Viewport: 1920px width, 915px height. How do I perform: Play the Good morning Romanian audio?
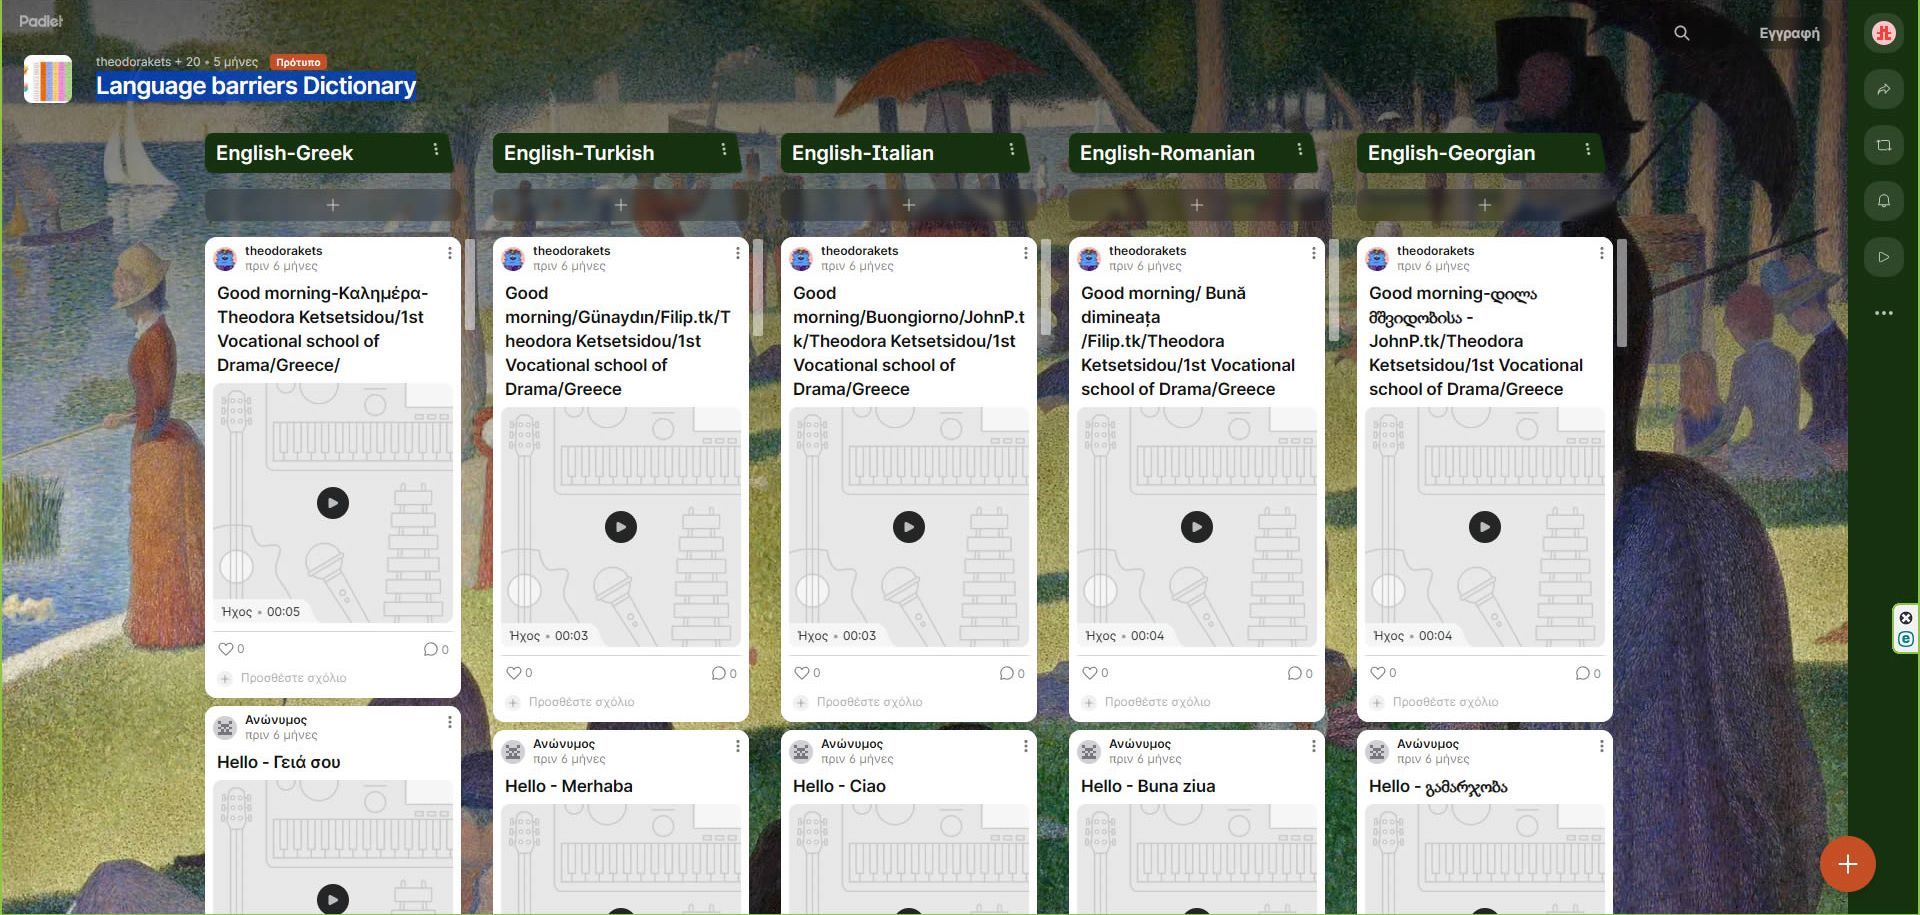point(1196,527)
